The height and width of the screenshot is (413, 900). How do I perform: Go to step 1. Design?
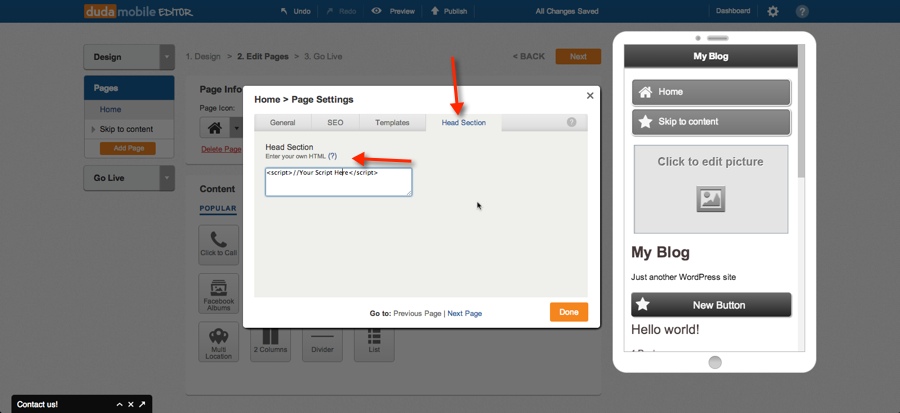pos(203,56)
